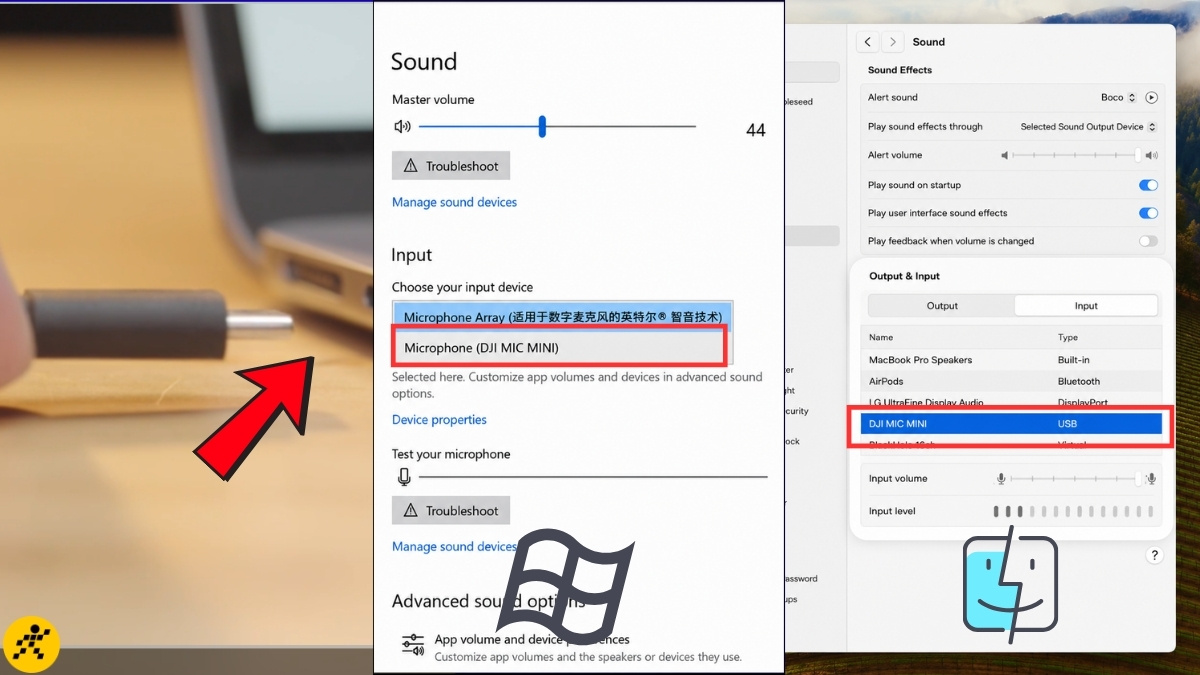Adjust the macOS Alert volume slider
The image size is (1200, 675).
point(1076,155)
